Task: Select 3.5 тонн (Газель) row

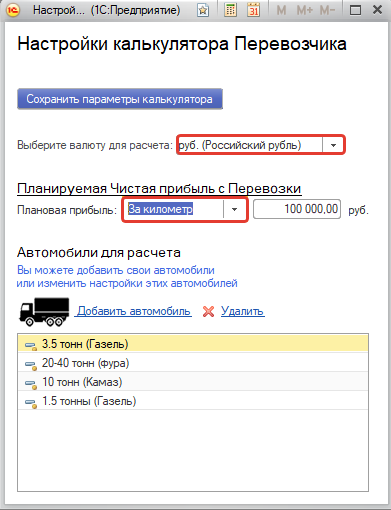Action: [x=193, y=344]
